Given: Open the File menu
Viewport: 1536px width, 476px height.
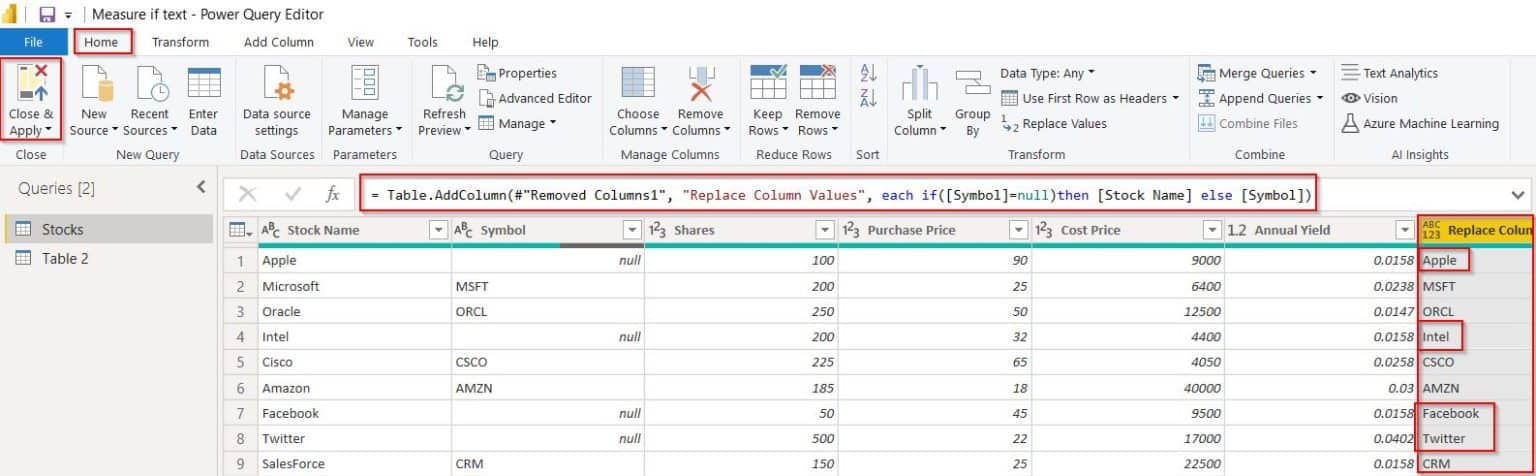Looking at the screenshot, I should [x=33, y=42].
